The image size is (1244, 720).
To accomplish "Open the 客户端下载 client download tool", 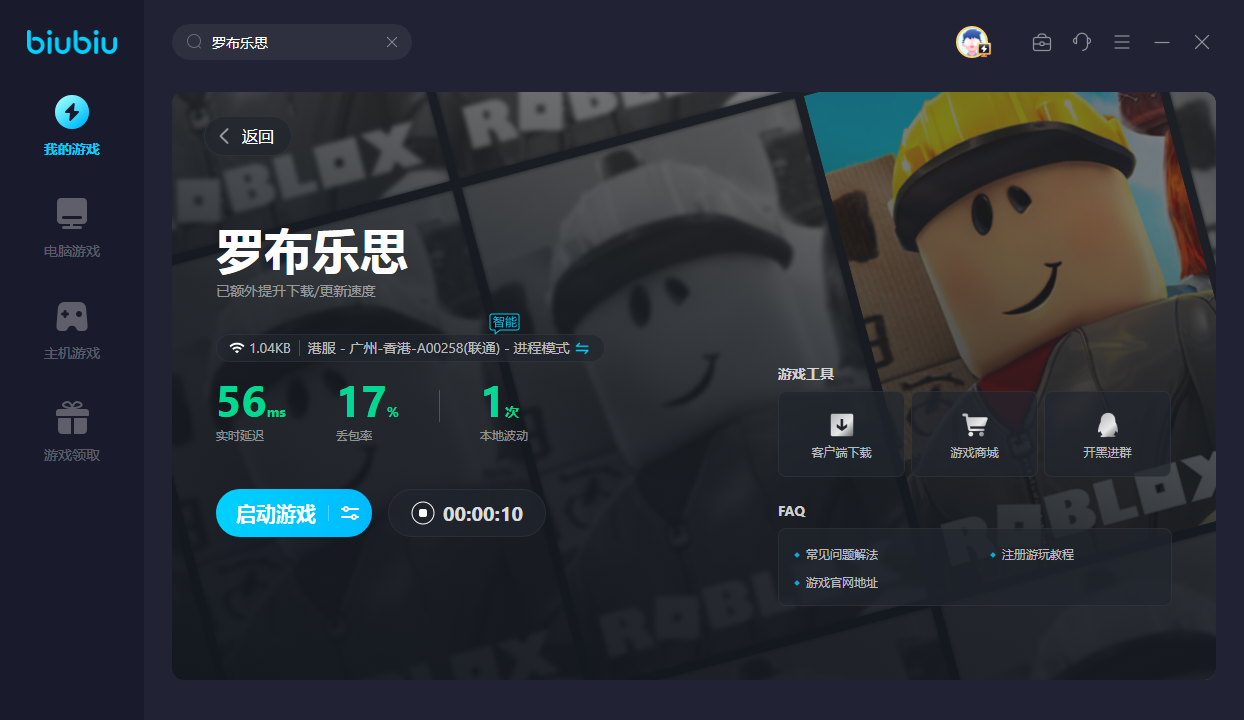I will click(x=841, y=434).
